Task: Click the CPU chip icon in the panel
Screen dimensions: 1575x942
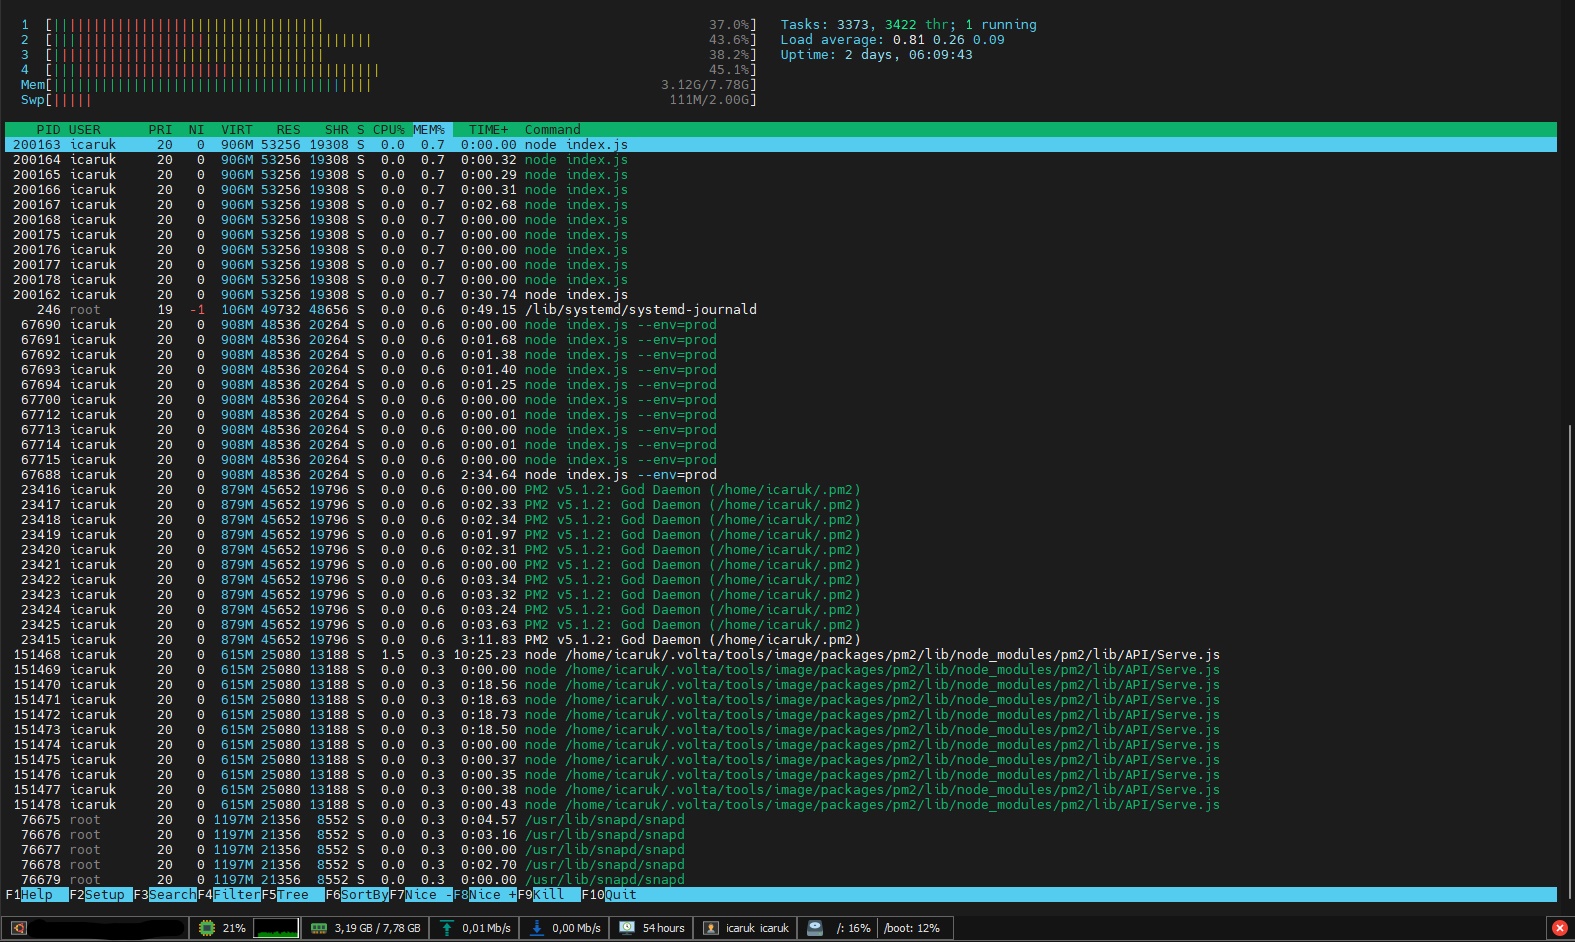Action: [x=207, y=928]
